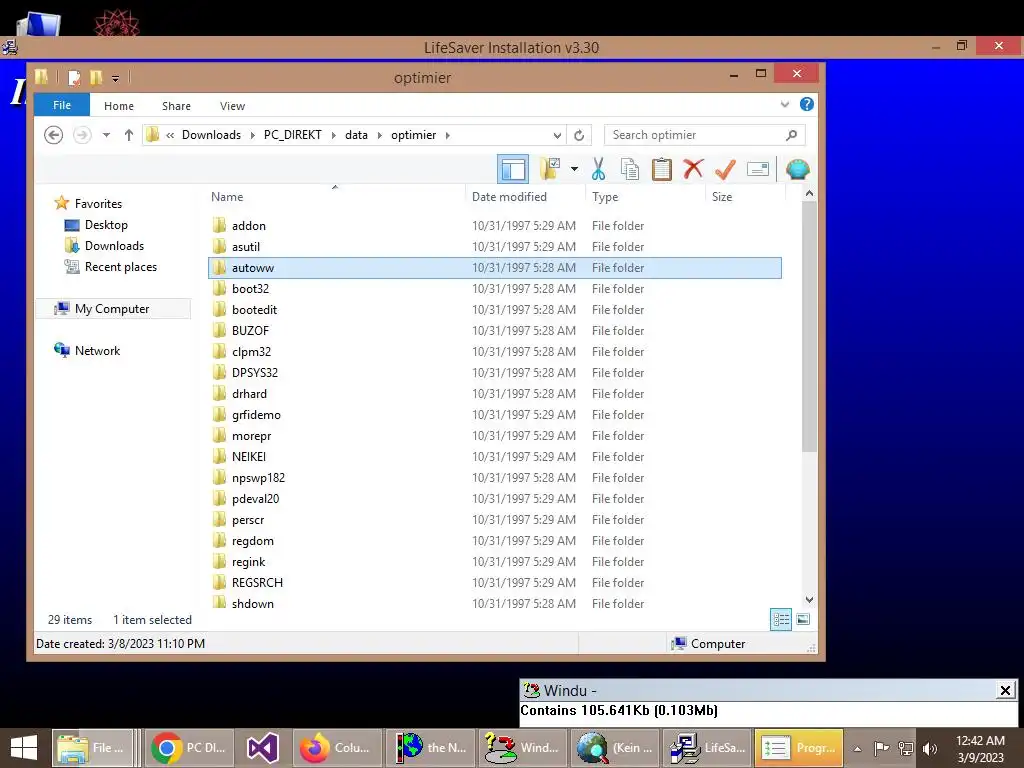This screenshot has height=768, width=1024.
Task: Select Network in navigation pane
Action: pos(97,351)
